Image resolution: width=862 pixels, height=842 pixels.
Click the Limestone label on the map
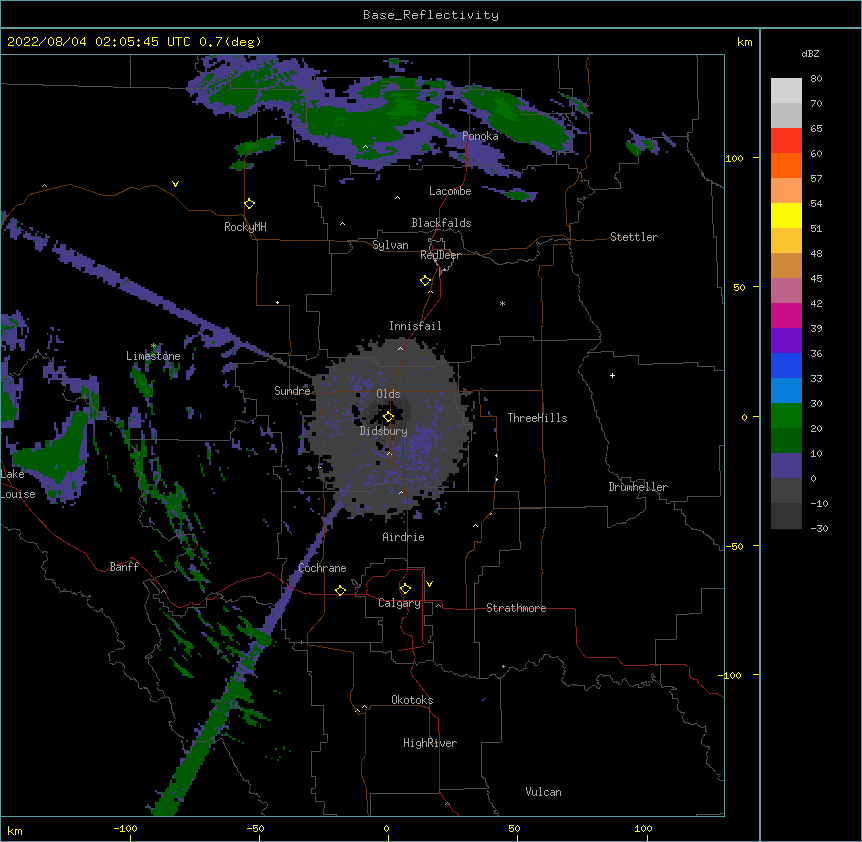(x=153, y=356)
